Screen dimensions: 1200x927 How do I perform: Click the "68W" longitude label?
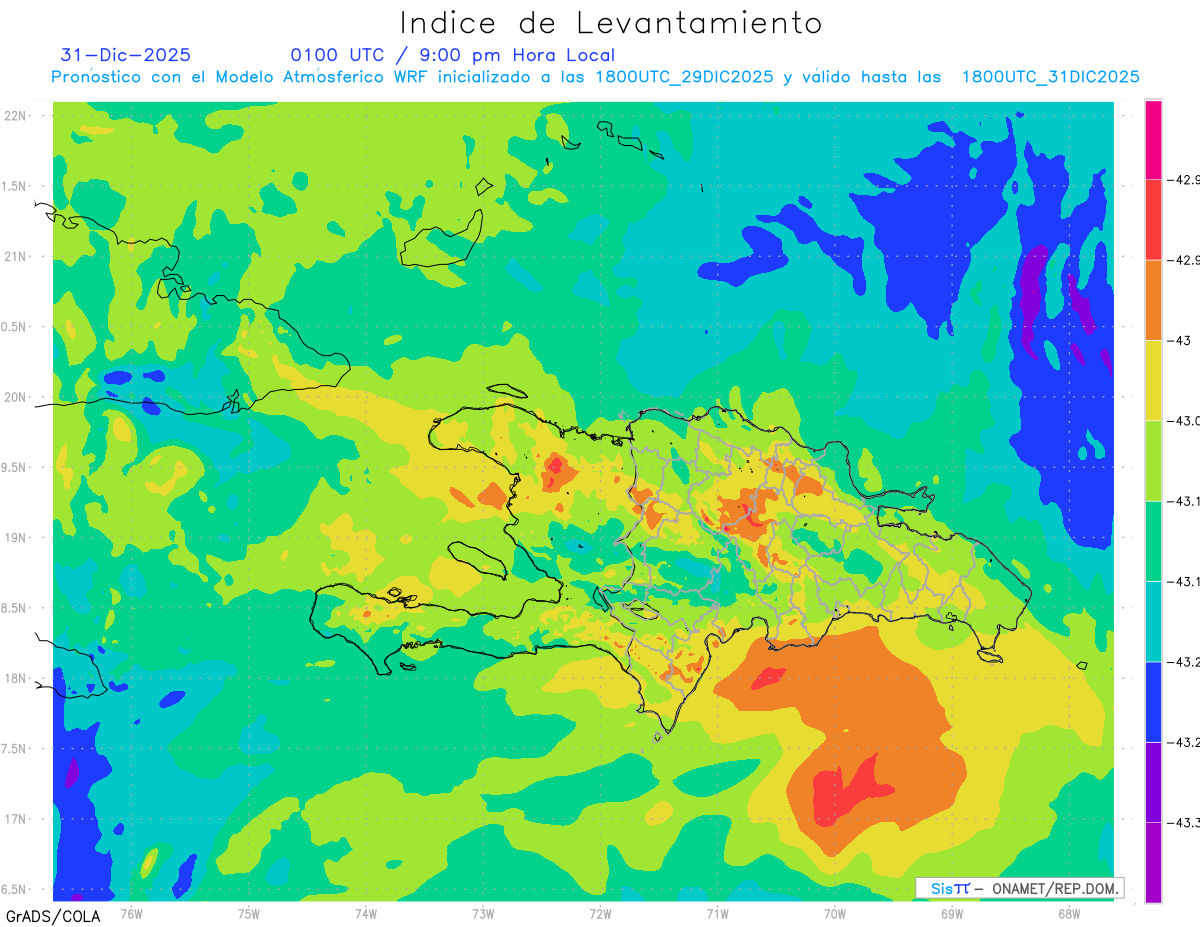[1068, 913]
